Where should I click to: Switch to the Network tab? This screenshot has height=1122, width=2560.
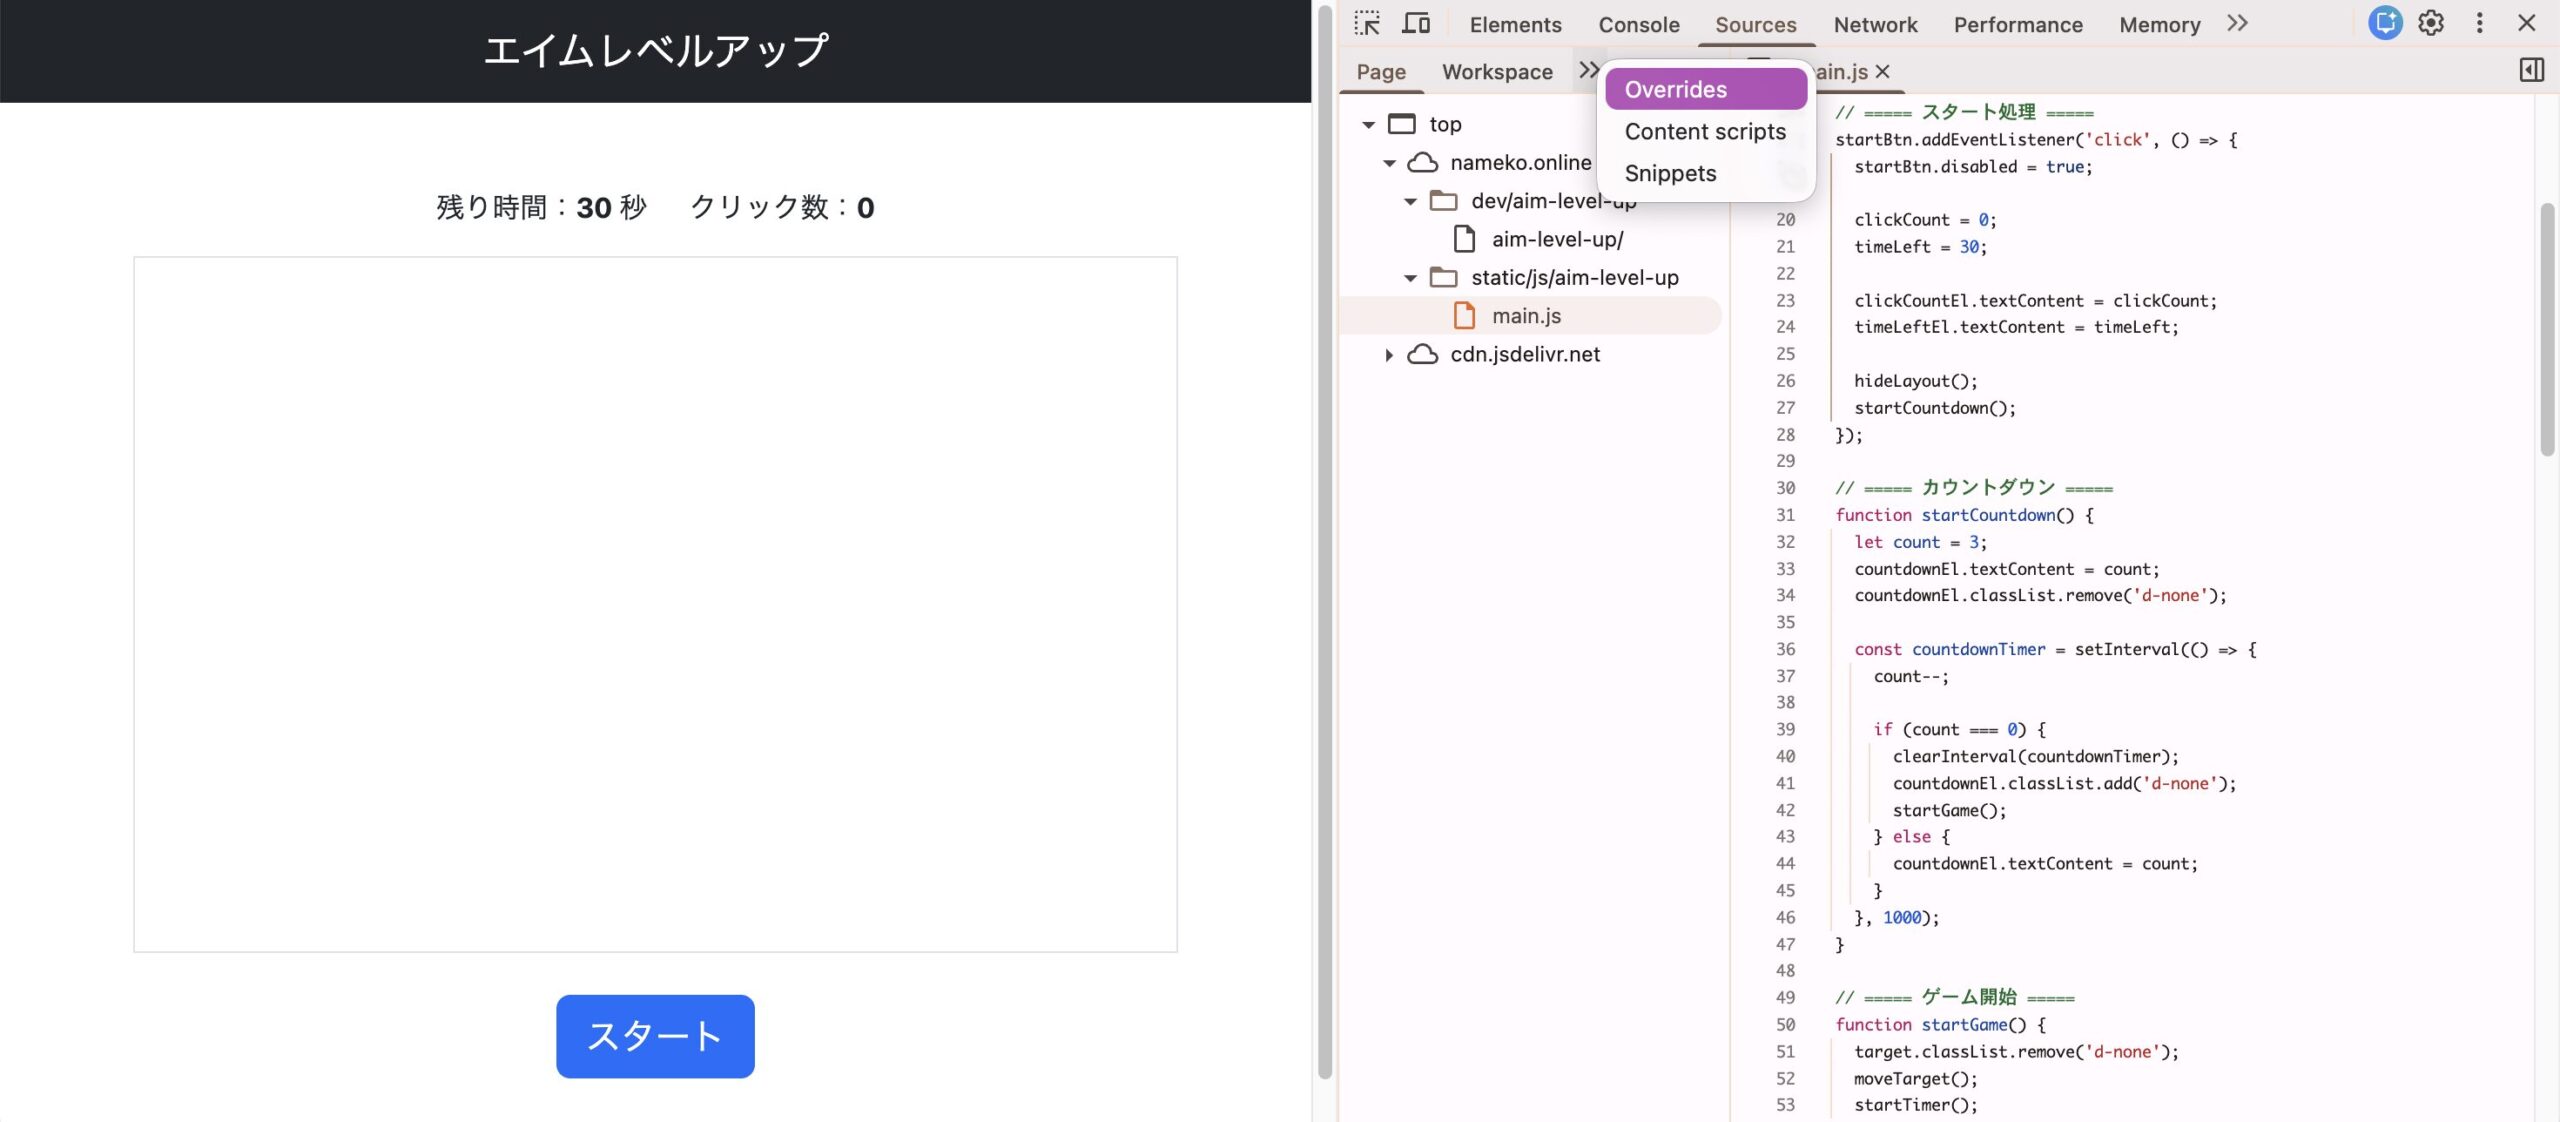(1875, 25)
